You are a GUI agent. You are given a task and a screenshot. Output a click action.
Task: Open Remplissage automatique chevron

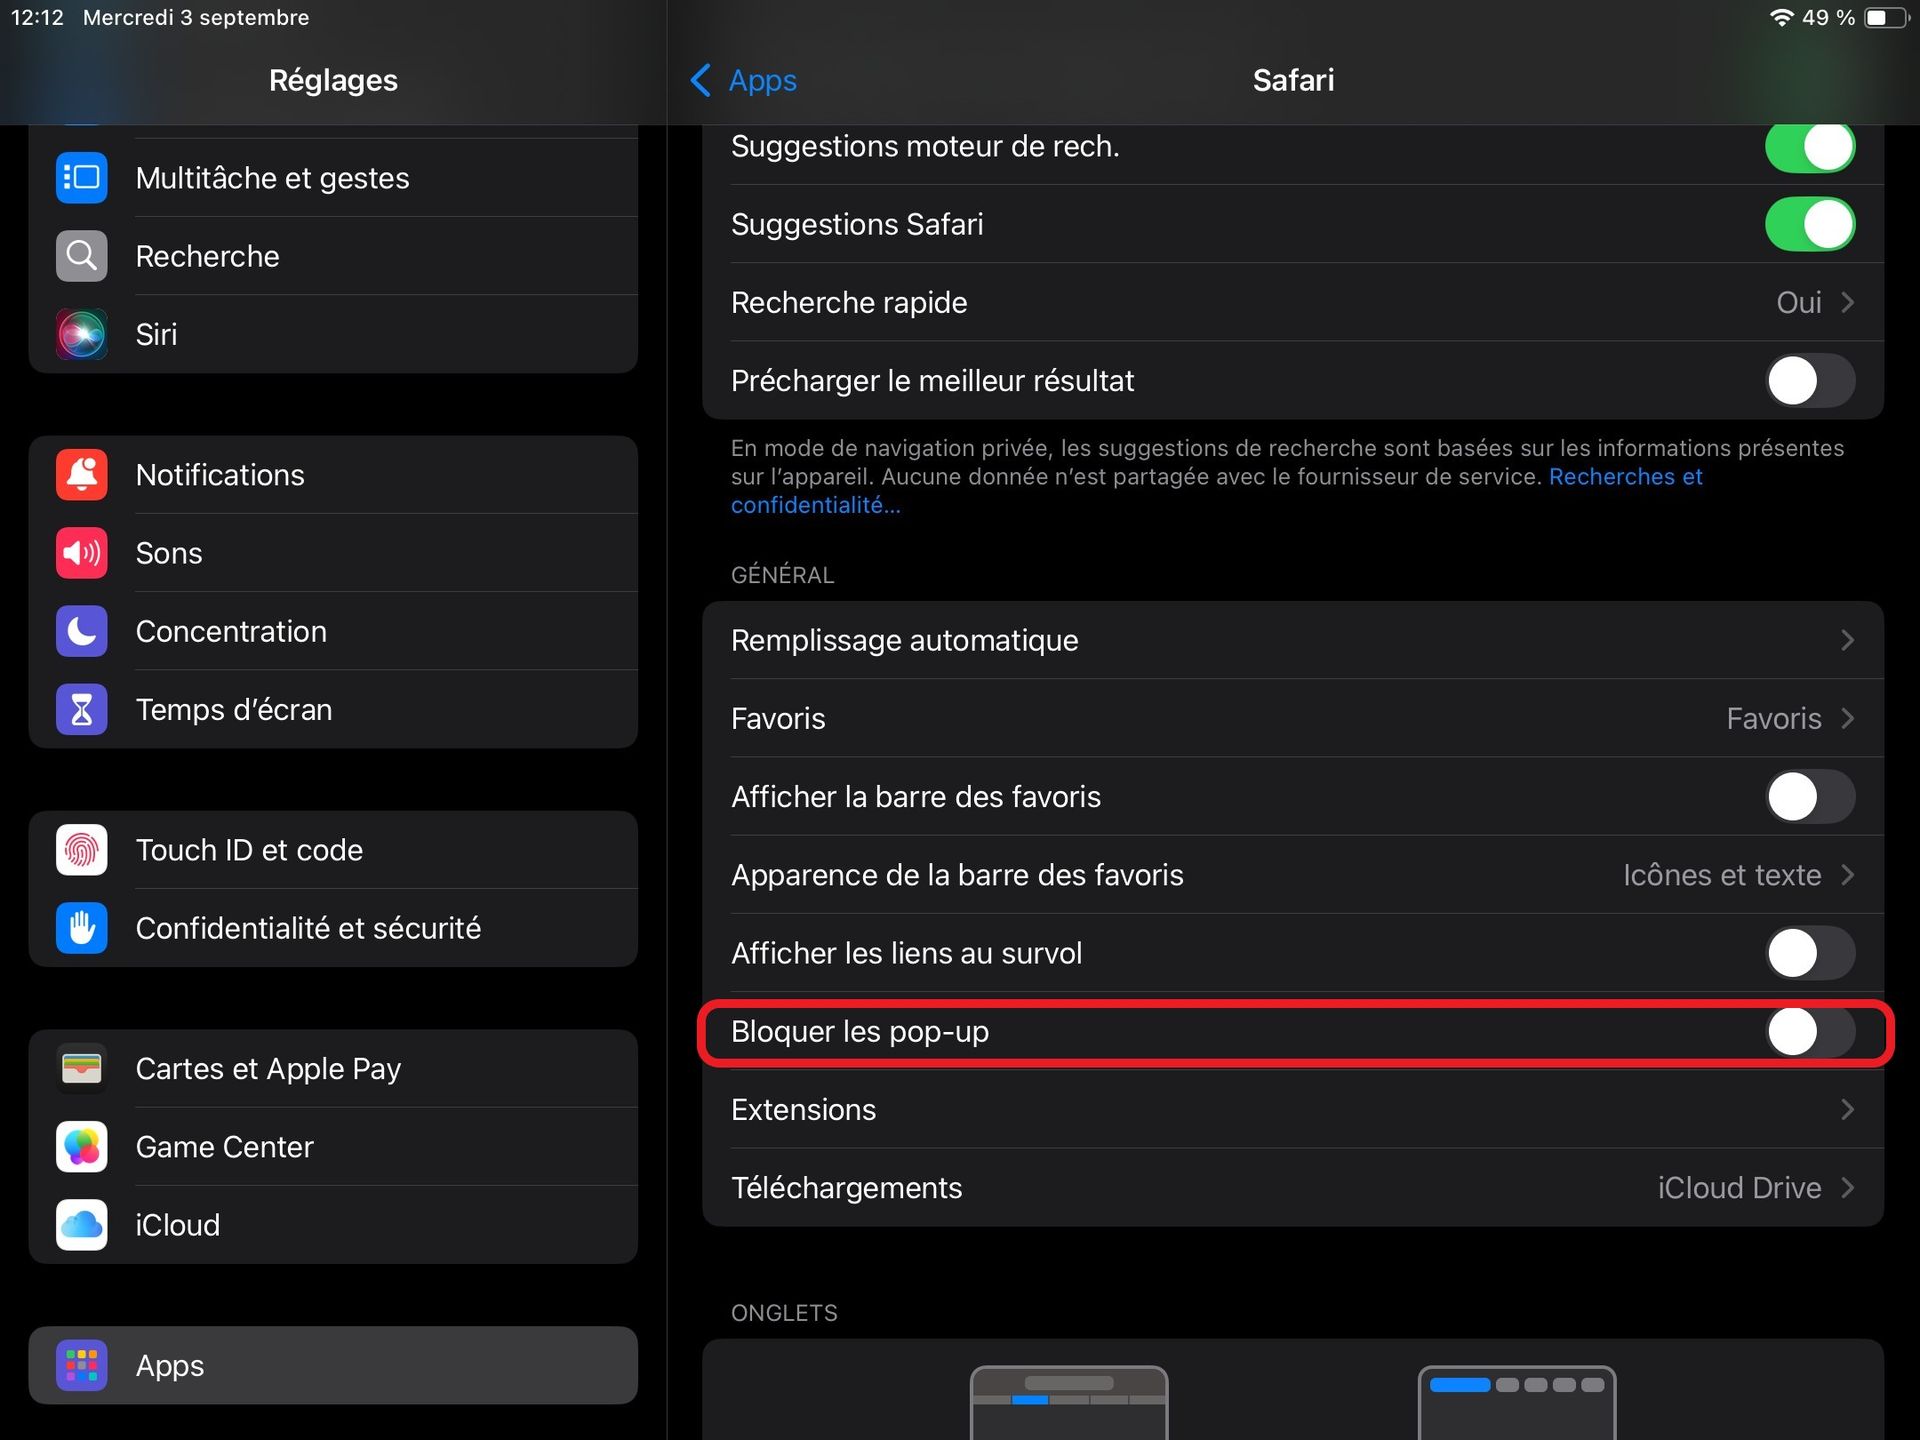pos(1848,640)
